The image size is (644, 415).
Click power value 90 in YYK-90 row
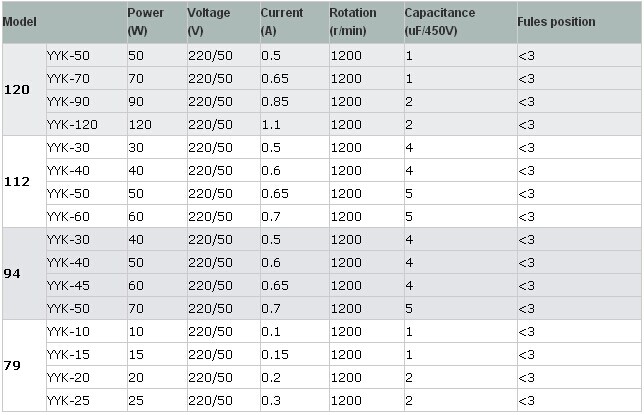pos(136,101)
